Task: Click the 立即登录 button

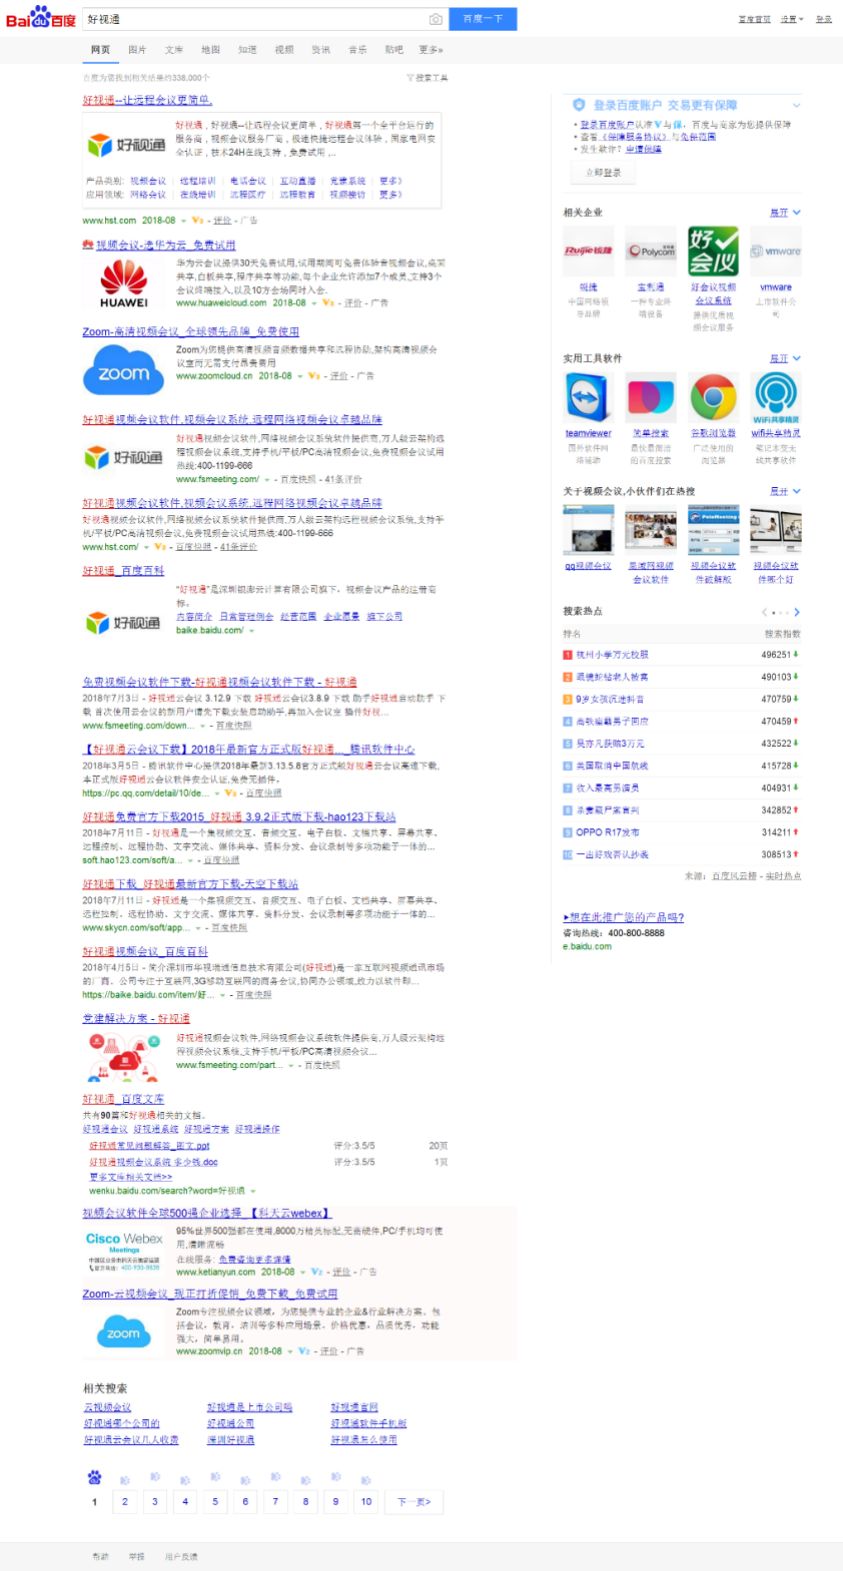Action: (x=604, y=172)
